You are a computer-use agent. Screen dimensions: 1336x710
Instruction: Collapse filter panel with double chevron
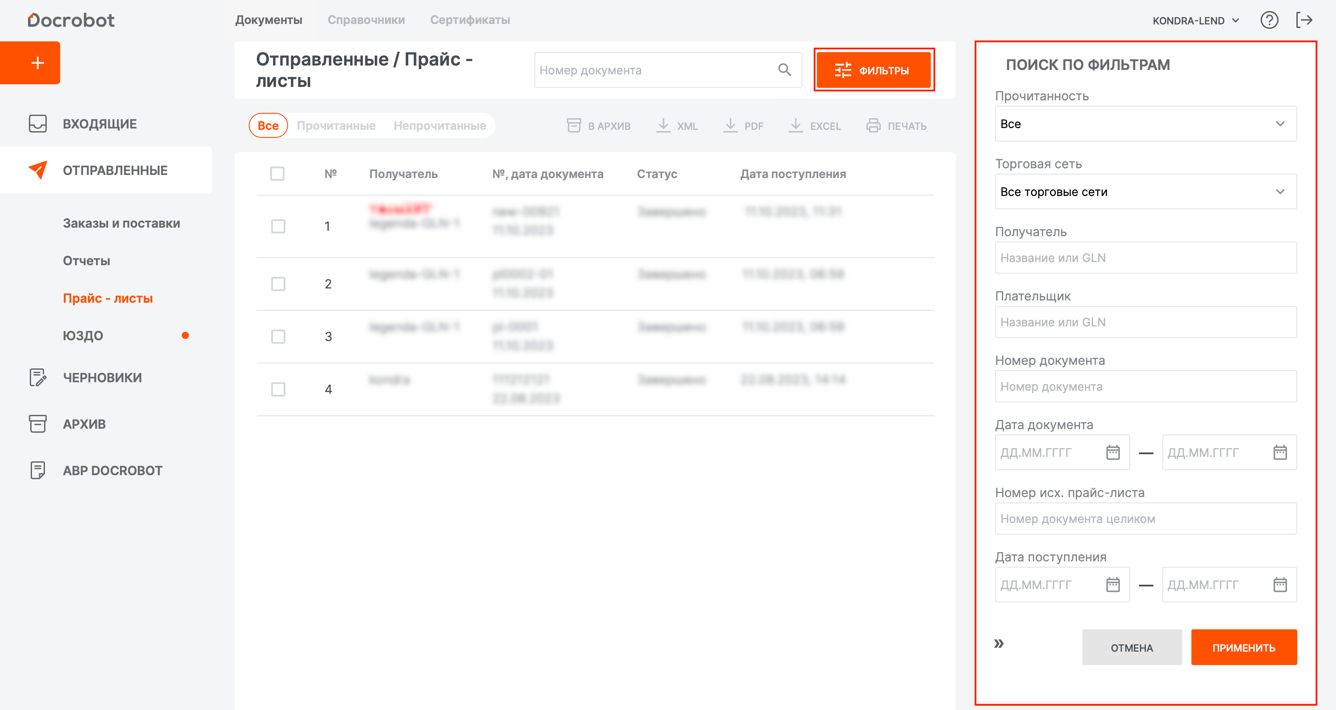pyautogui.click(x=999, y=644)
